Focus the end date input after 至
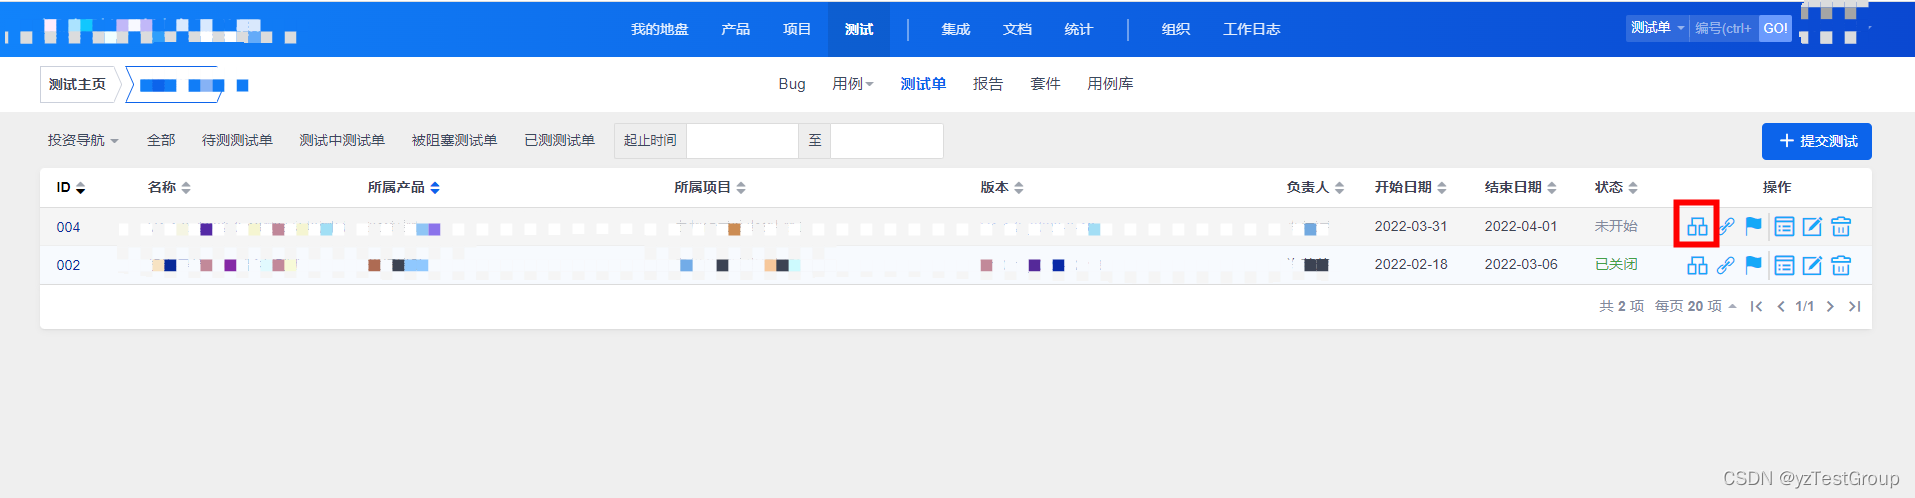 [887, 141]
